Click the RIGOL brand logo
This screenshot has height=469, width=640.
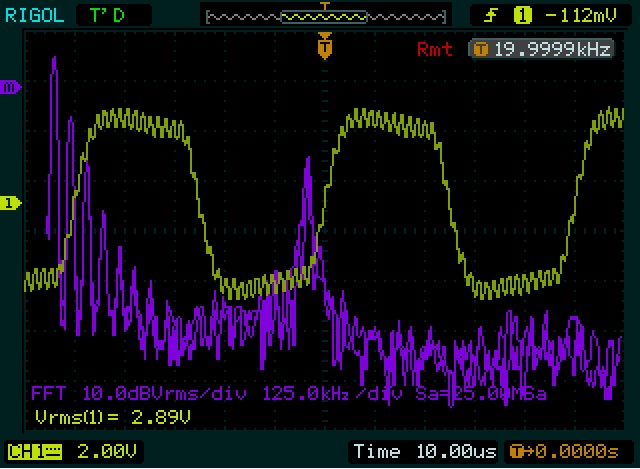coord(35,16)
